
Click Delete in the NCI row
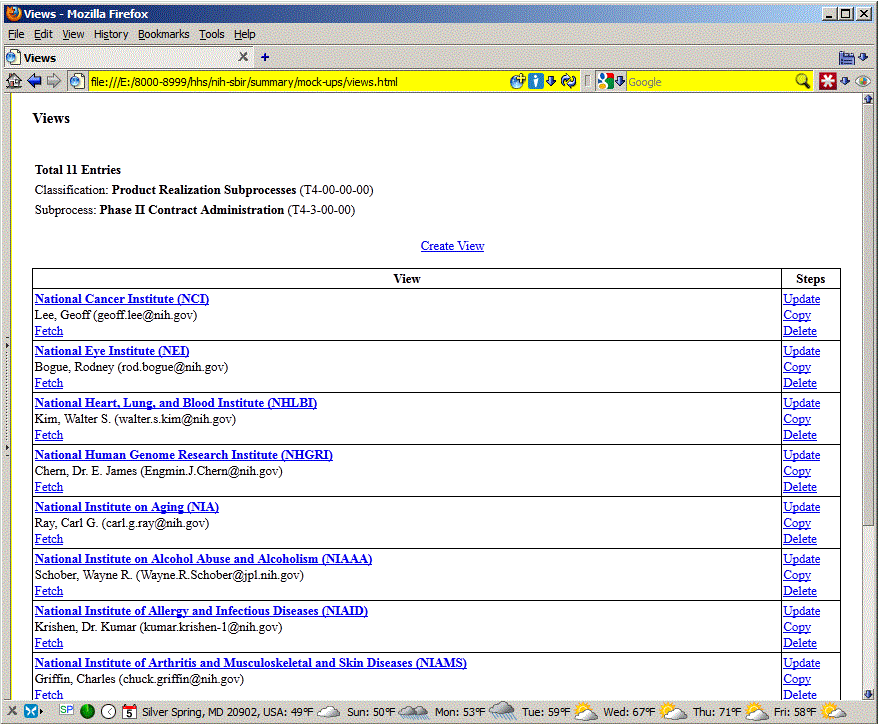coord(800,331)
